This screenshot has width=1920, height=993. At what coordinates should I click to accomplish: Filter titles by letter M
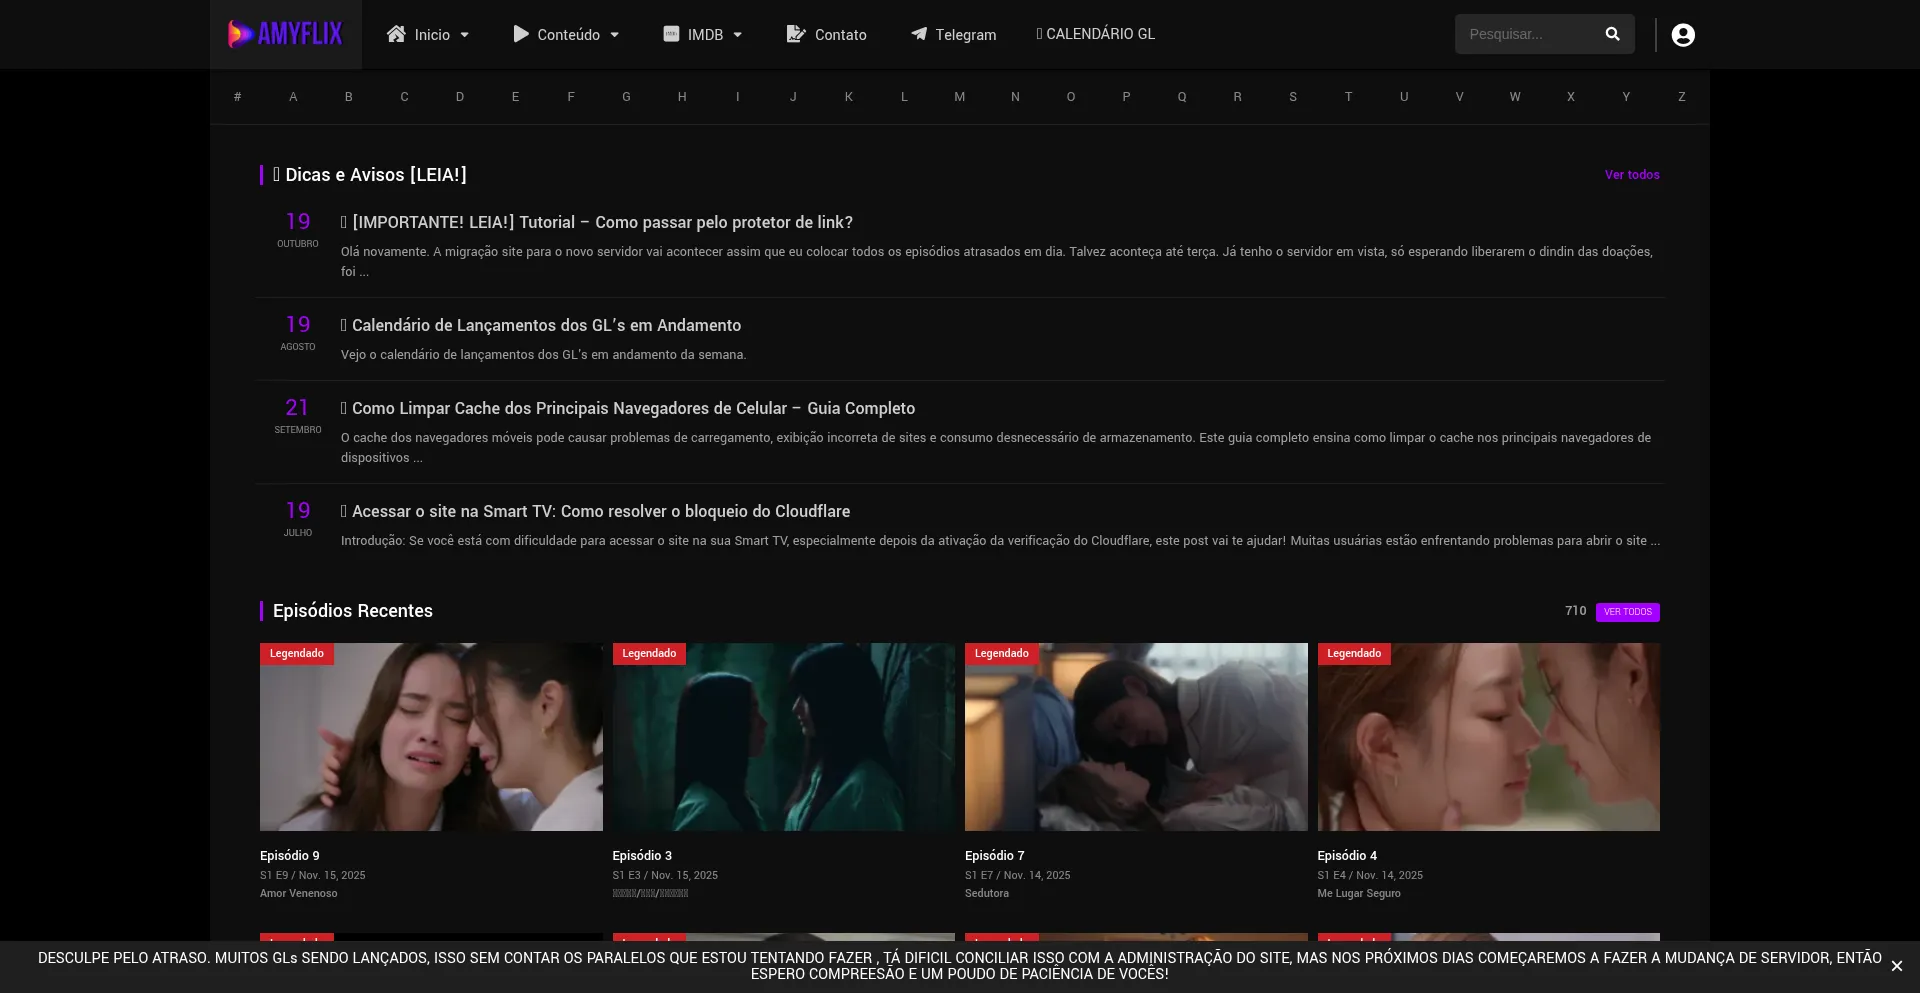click(959, 97)
